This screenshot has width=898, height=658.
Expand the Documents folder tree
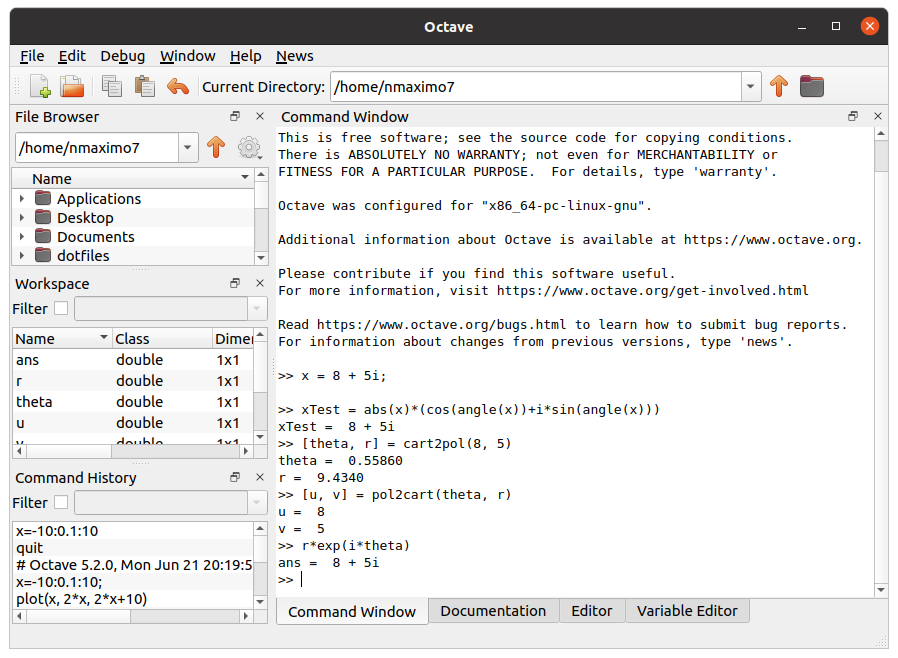pos(22,237)
